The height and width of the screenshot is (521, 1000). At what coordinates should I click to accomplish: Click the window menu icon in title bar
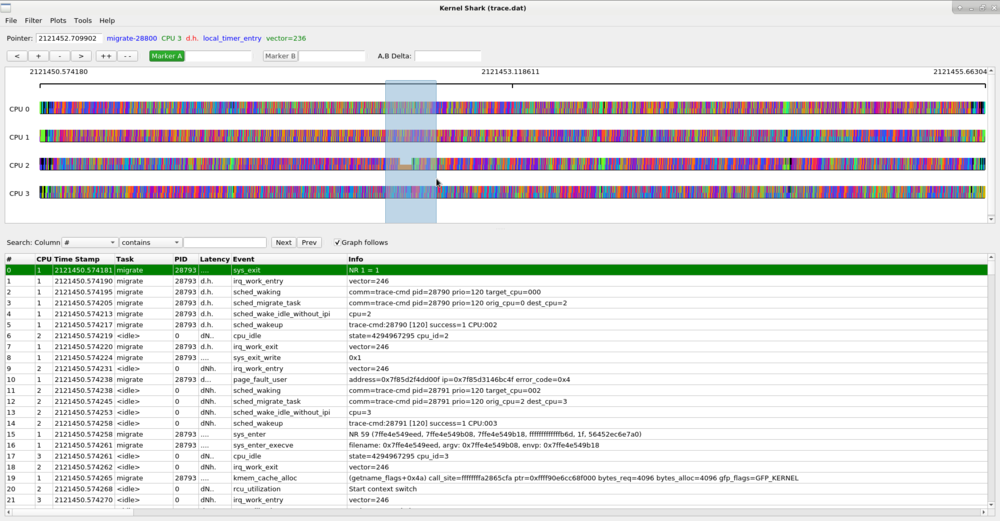[x=6, y=8]
